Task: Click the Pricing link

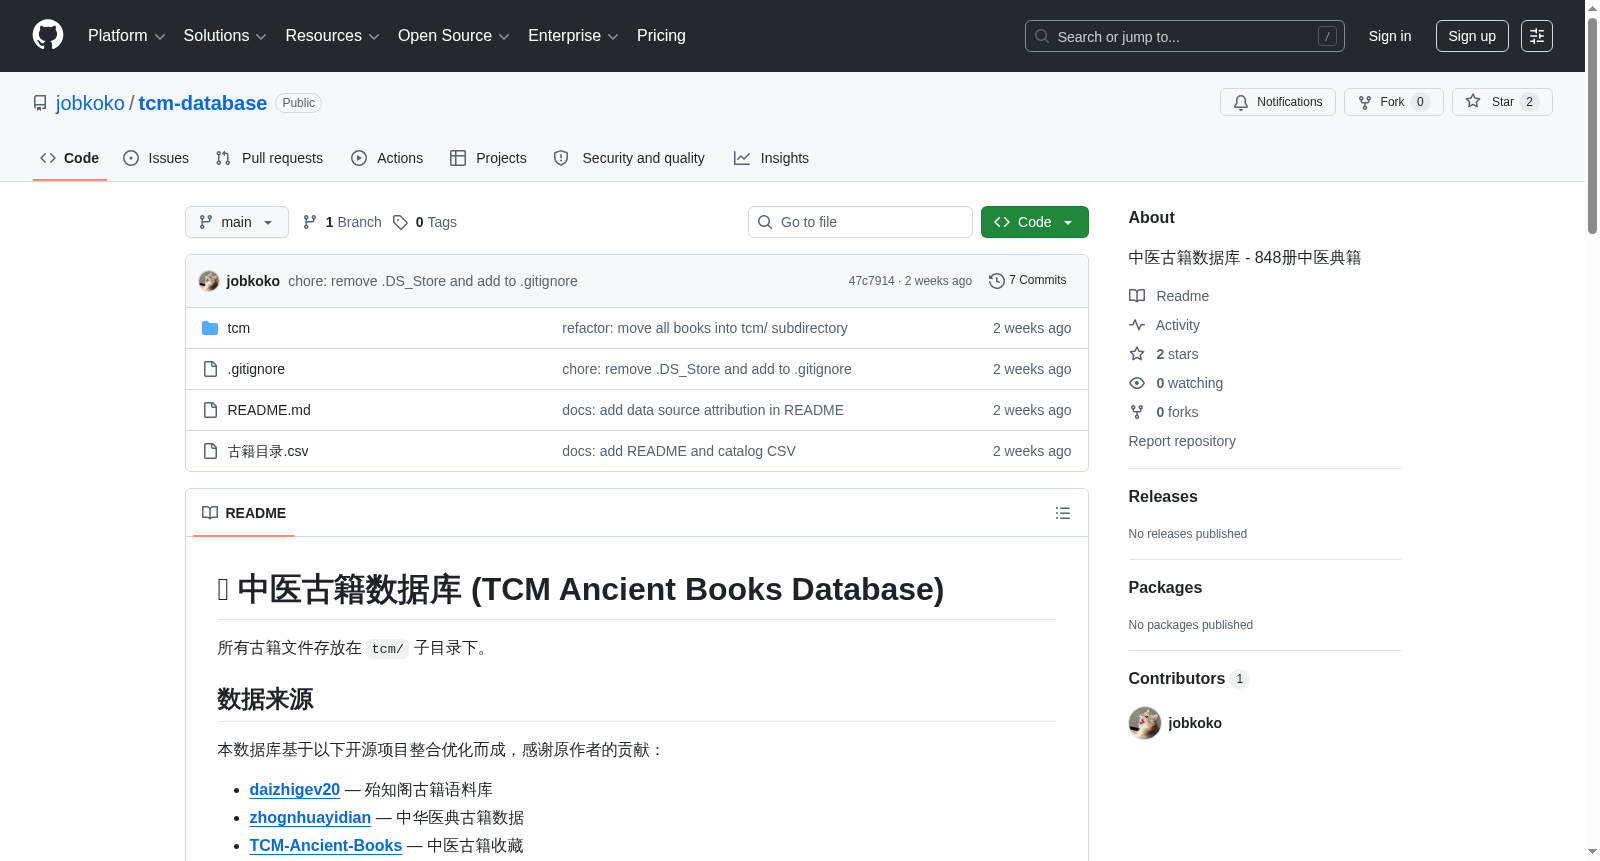Action: 661,36
